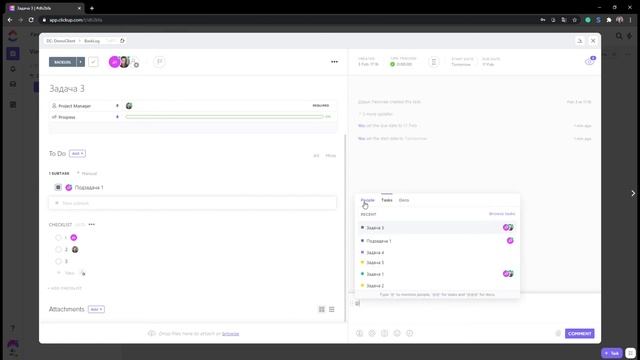Open notifications bell in the left sidebar
Image resolution: width=640 pixels, height=360 pixels.
click(13, 69)
